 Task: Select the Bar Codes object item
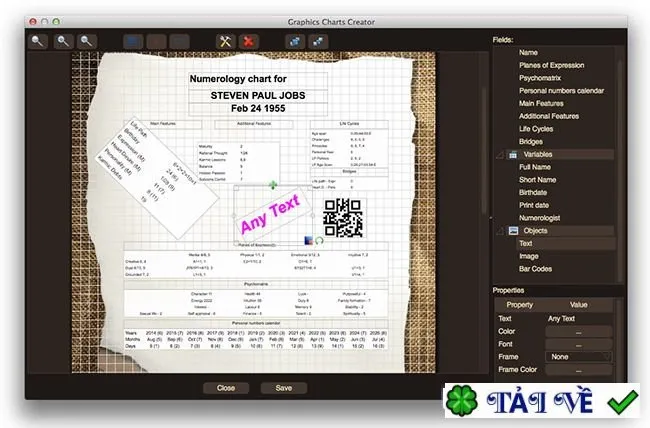click(x=535, y=269)
